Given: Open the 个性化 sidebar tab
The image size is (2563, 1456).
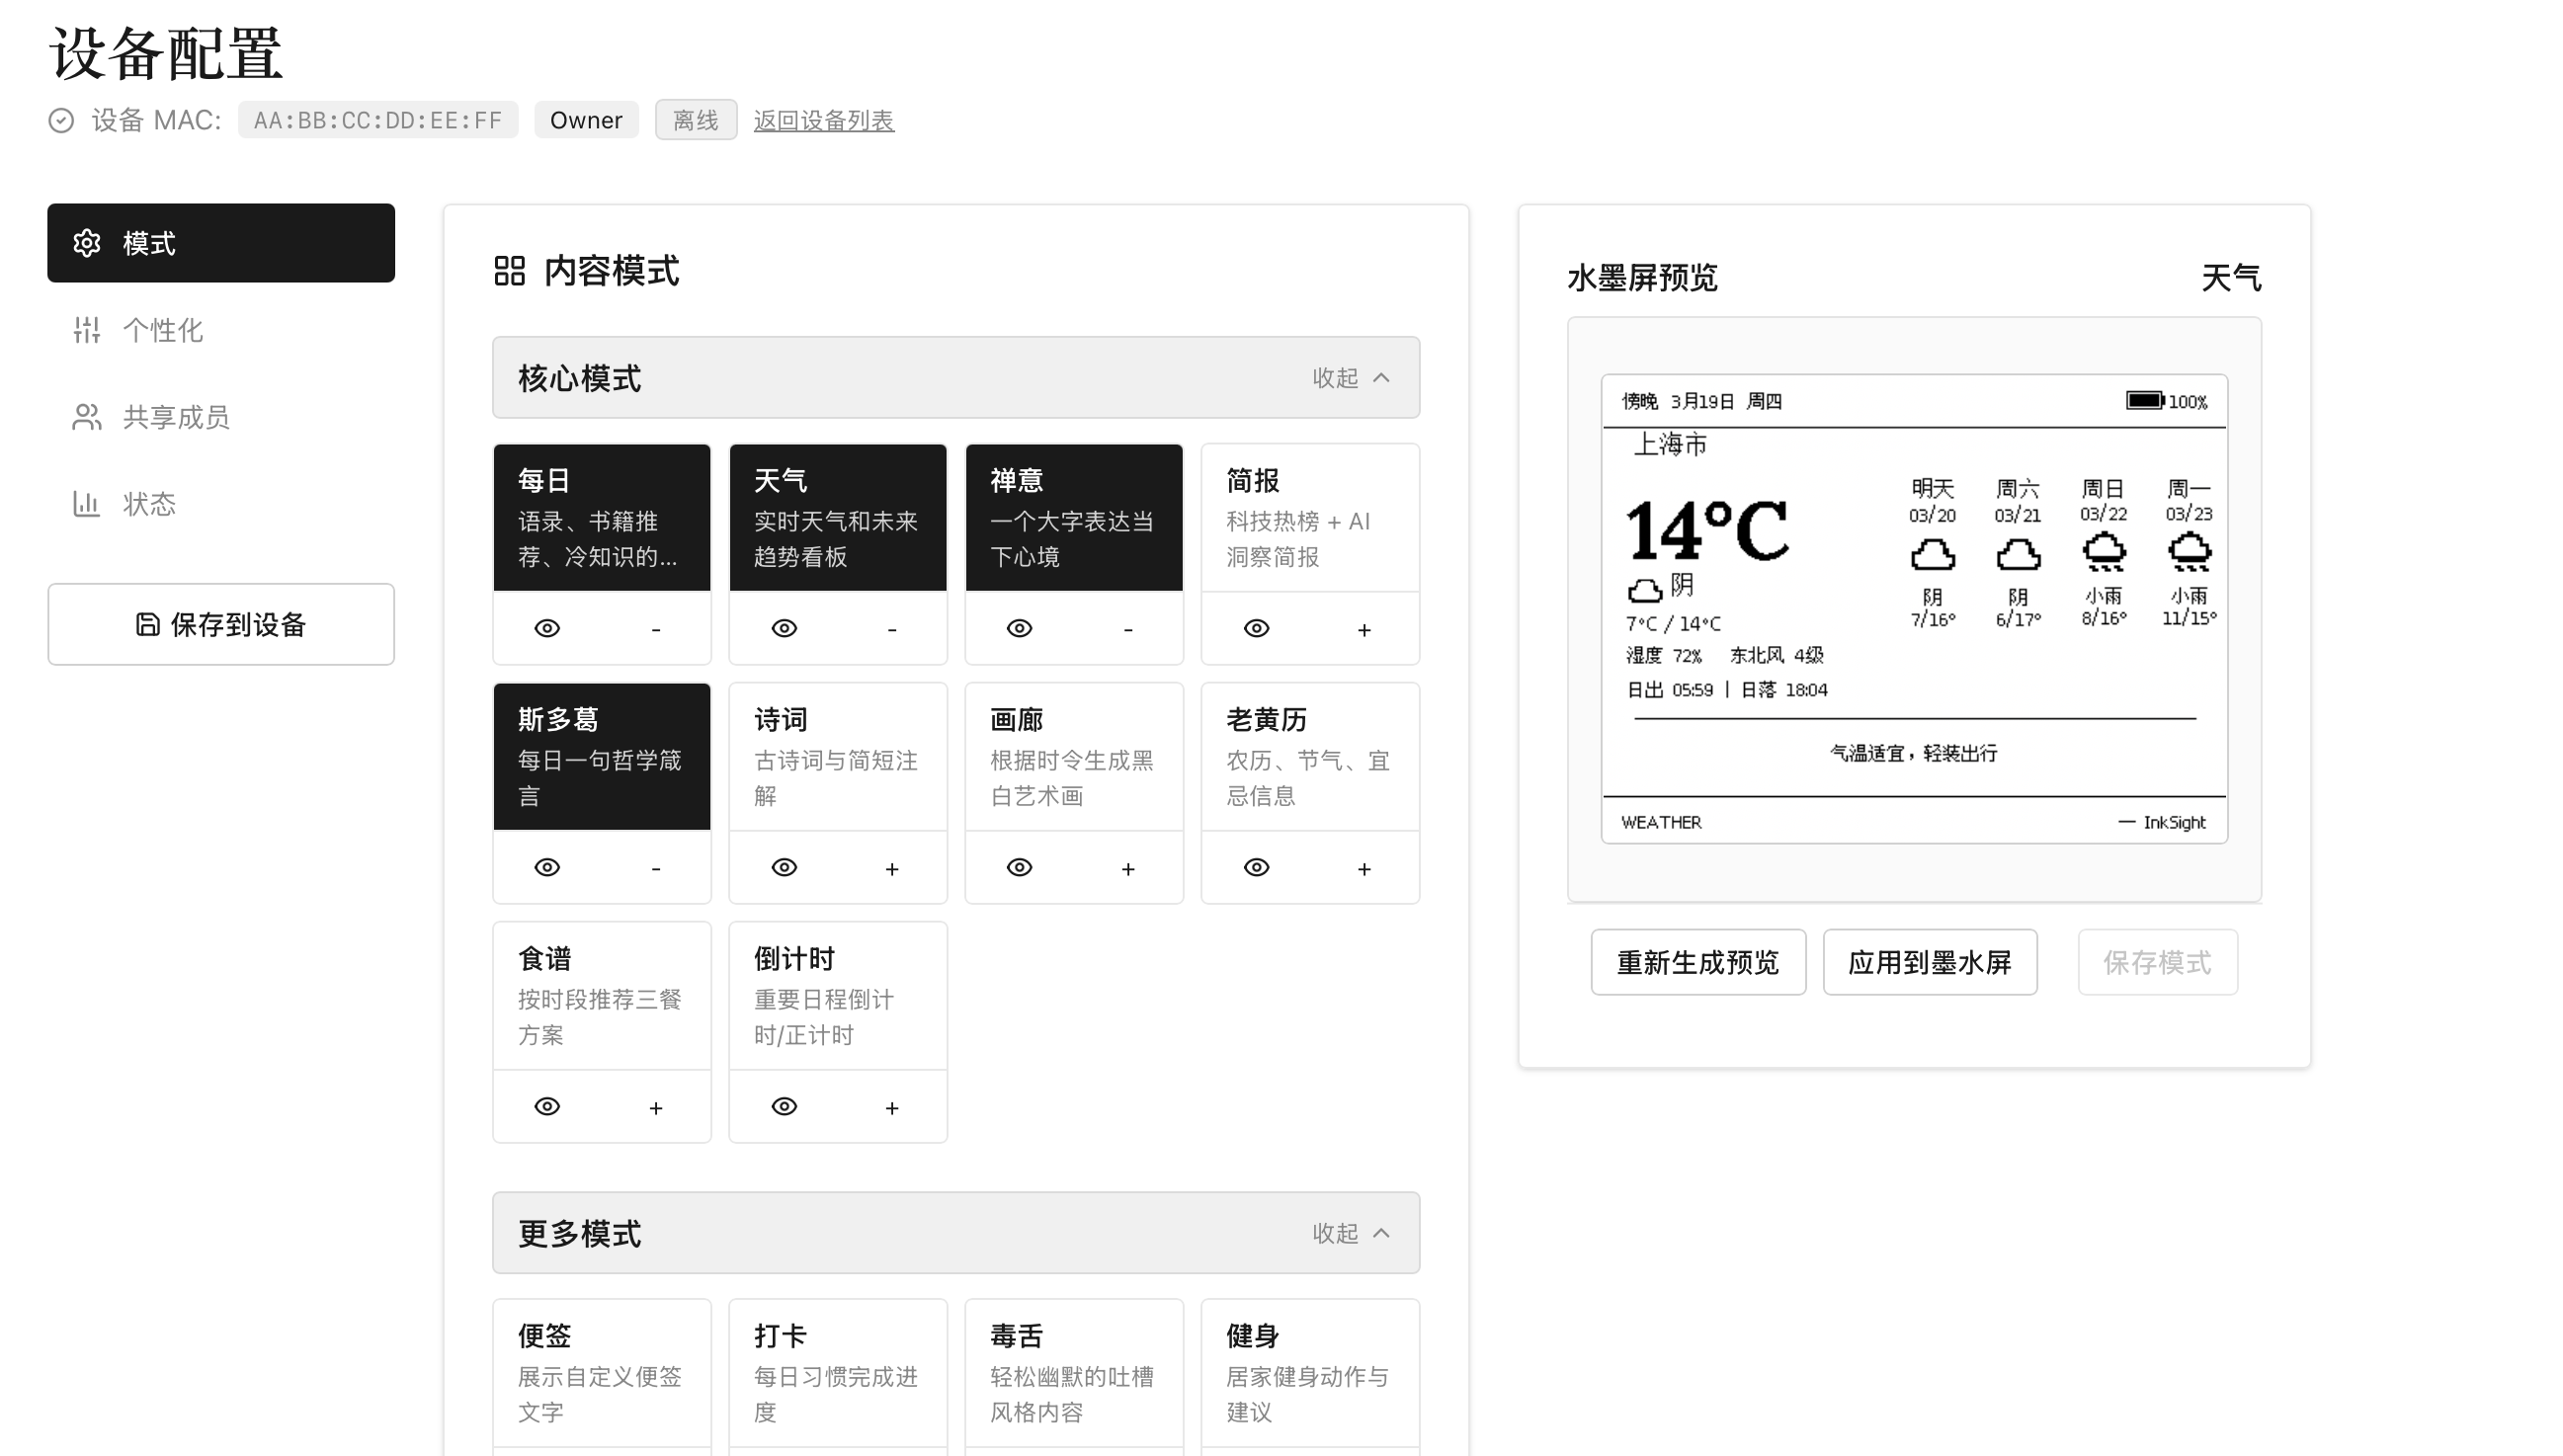Looking at the screenshot, I should tap(162, 330).
